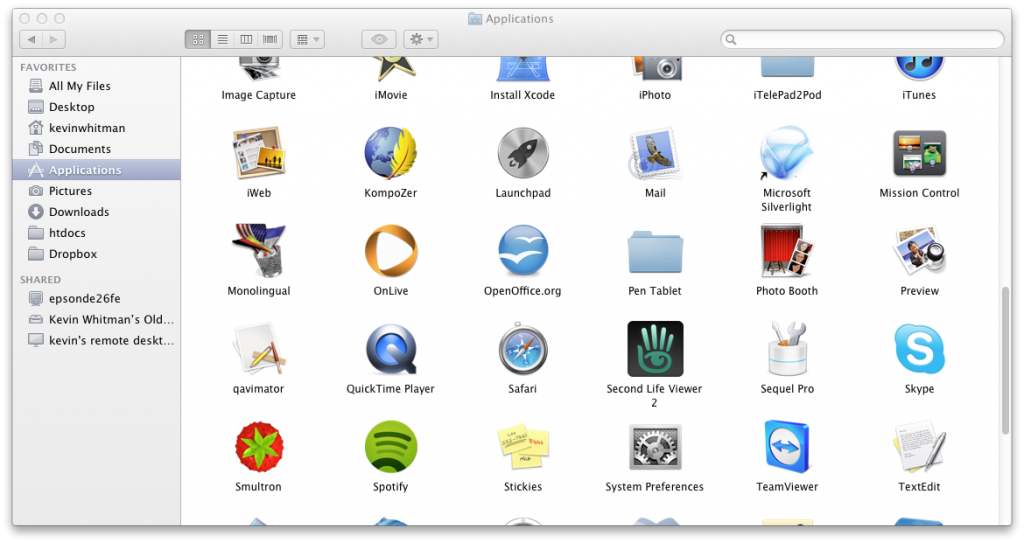
Task: Click the Launchpad rocket icon
Action: click(522, 153)
